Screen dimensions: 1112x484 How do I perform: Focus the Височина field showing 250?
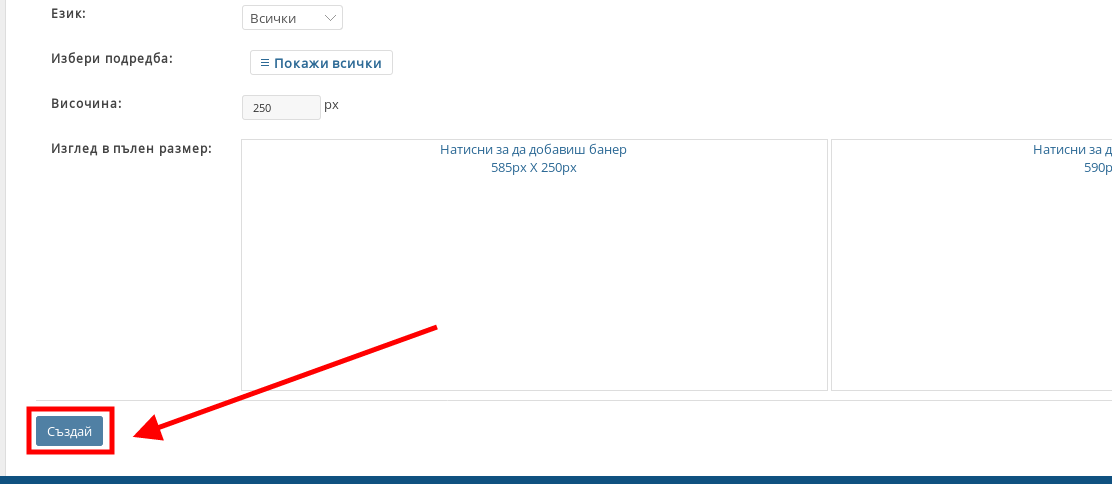coord(281,107)
